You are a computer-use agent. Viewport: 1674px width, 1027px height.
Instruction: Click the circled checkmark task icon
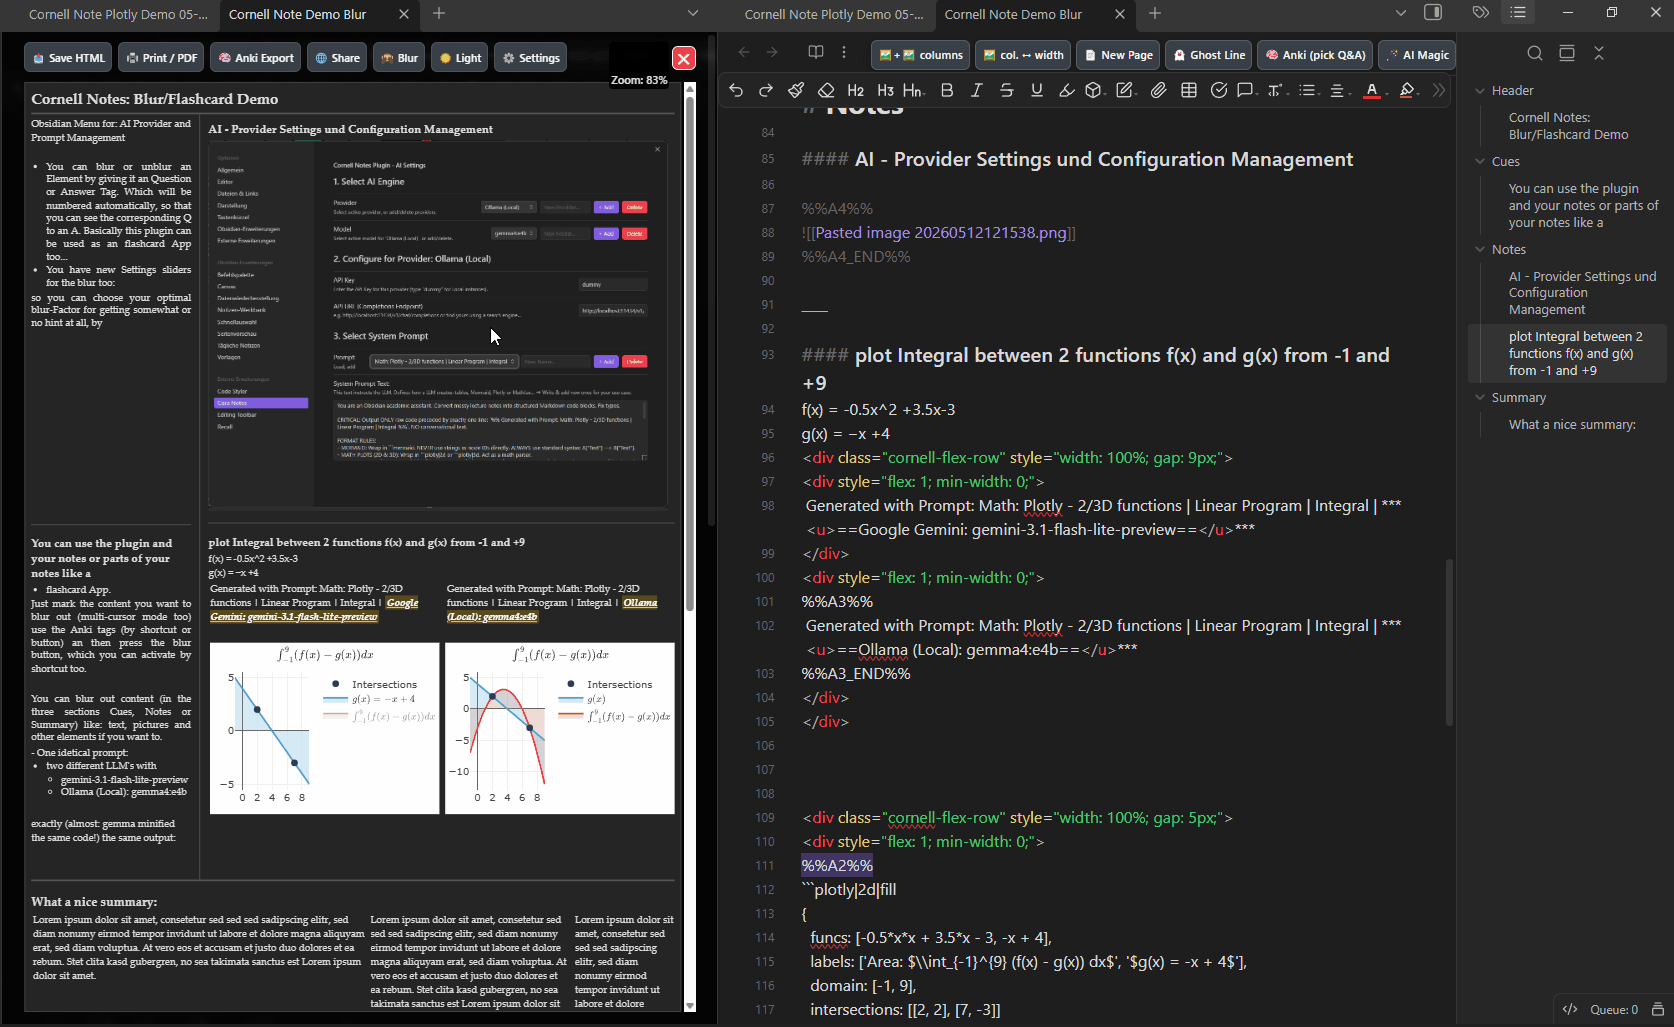pyautogui.click(x=1219, y=90)
